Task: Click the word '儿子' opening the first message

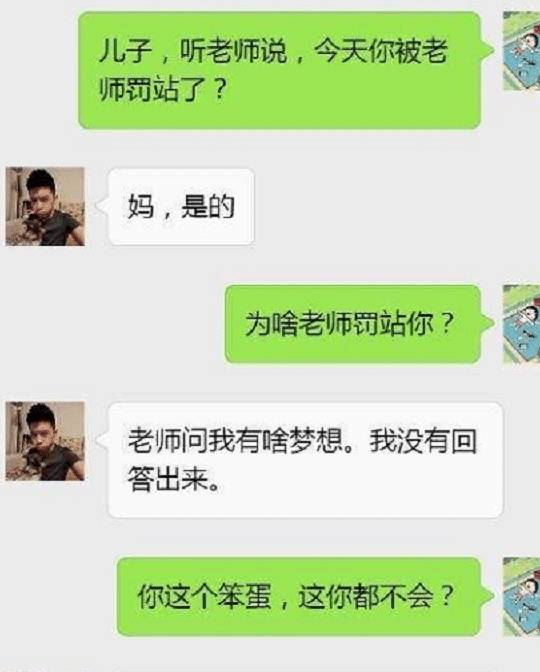Action: pos(126,51)
